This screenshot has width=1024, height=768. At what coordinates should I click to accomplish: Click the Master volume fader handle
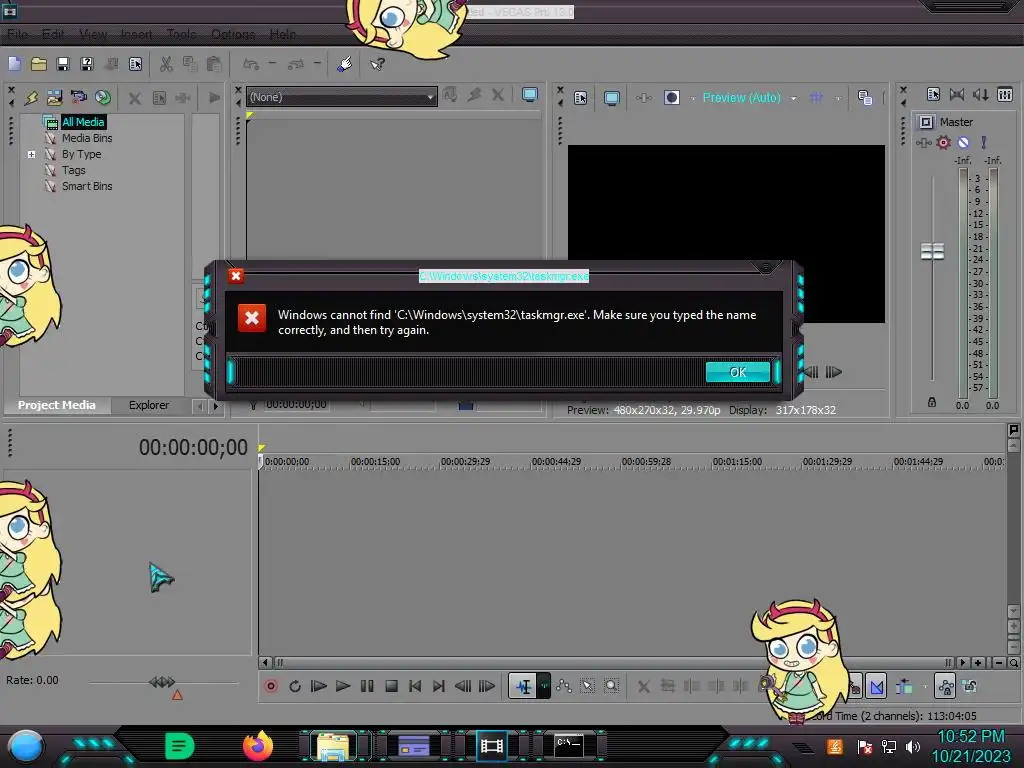933,251
